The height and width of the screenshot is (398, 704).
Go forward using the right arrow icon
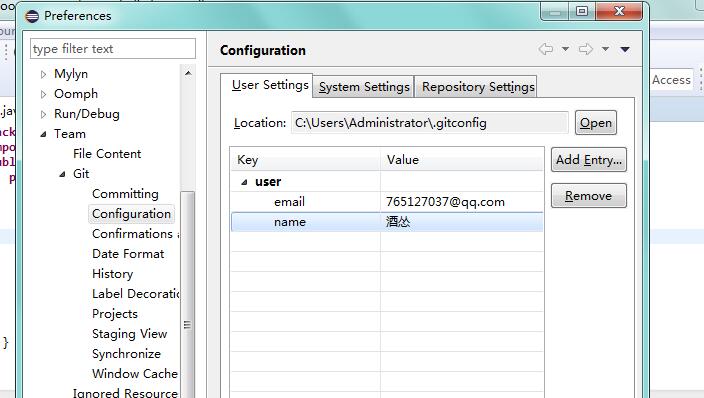tap(585, 49)
